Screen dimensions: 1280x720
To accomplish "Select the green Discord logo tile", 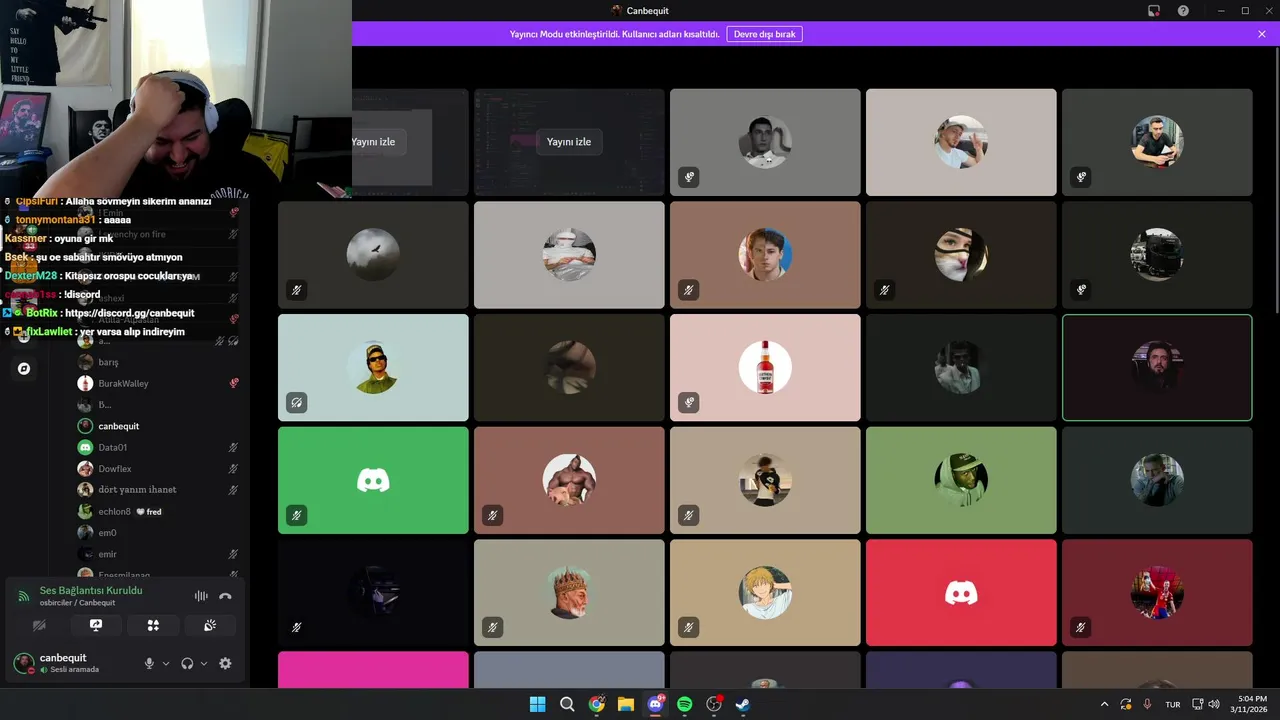I will (x=373, y=481).
